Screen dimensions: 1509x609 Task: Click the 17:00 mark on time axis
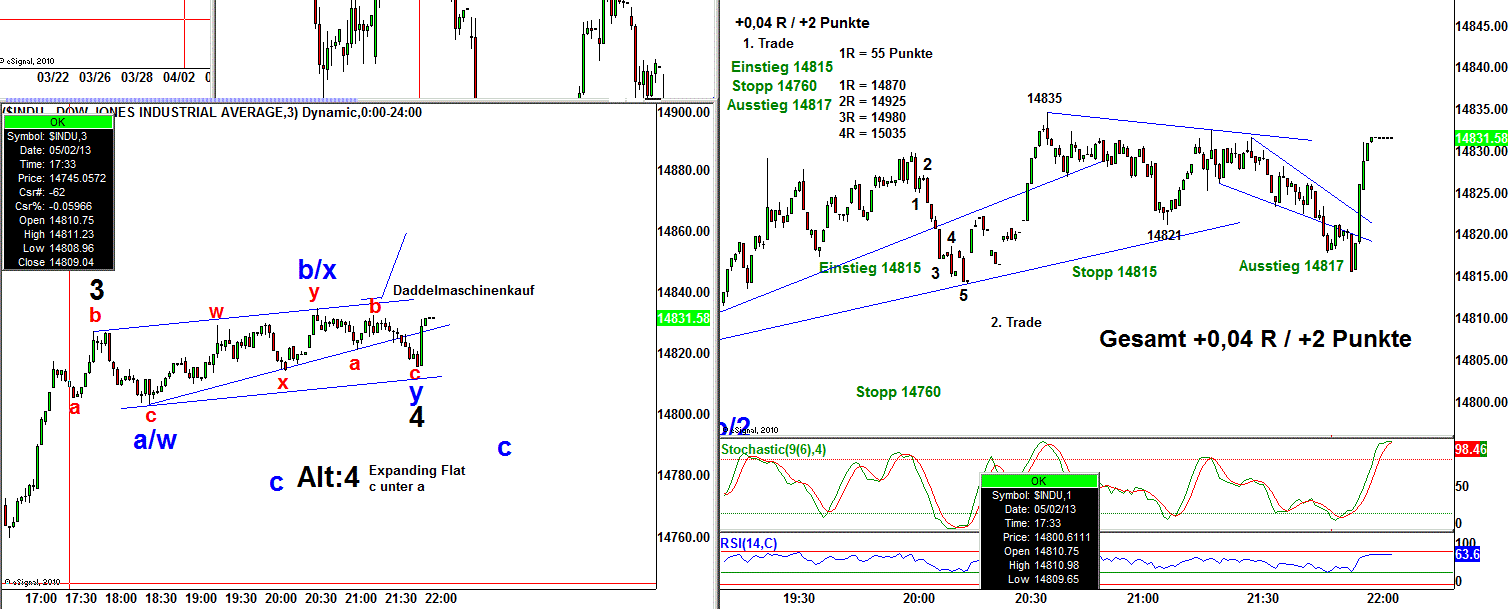[x=41, y=598]
